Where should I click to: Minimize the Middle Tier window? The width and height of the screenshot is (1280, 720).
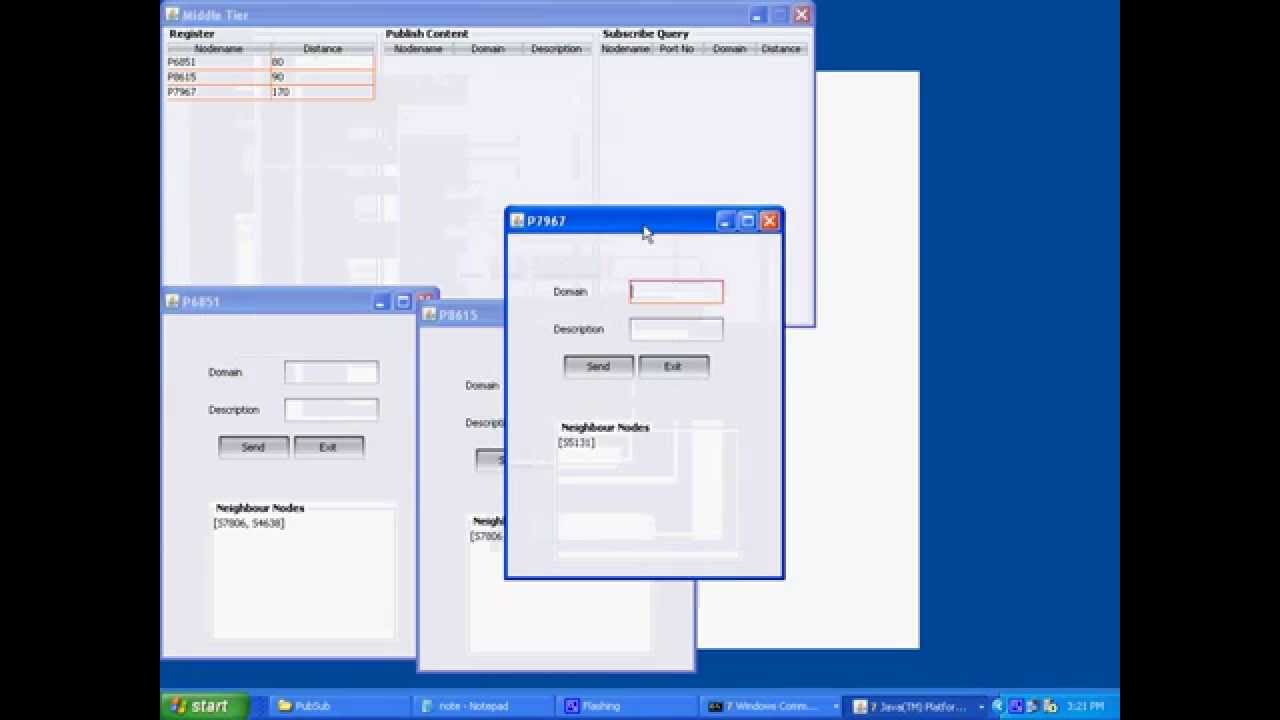click(757, 15)
